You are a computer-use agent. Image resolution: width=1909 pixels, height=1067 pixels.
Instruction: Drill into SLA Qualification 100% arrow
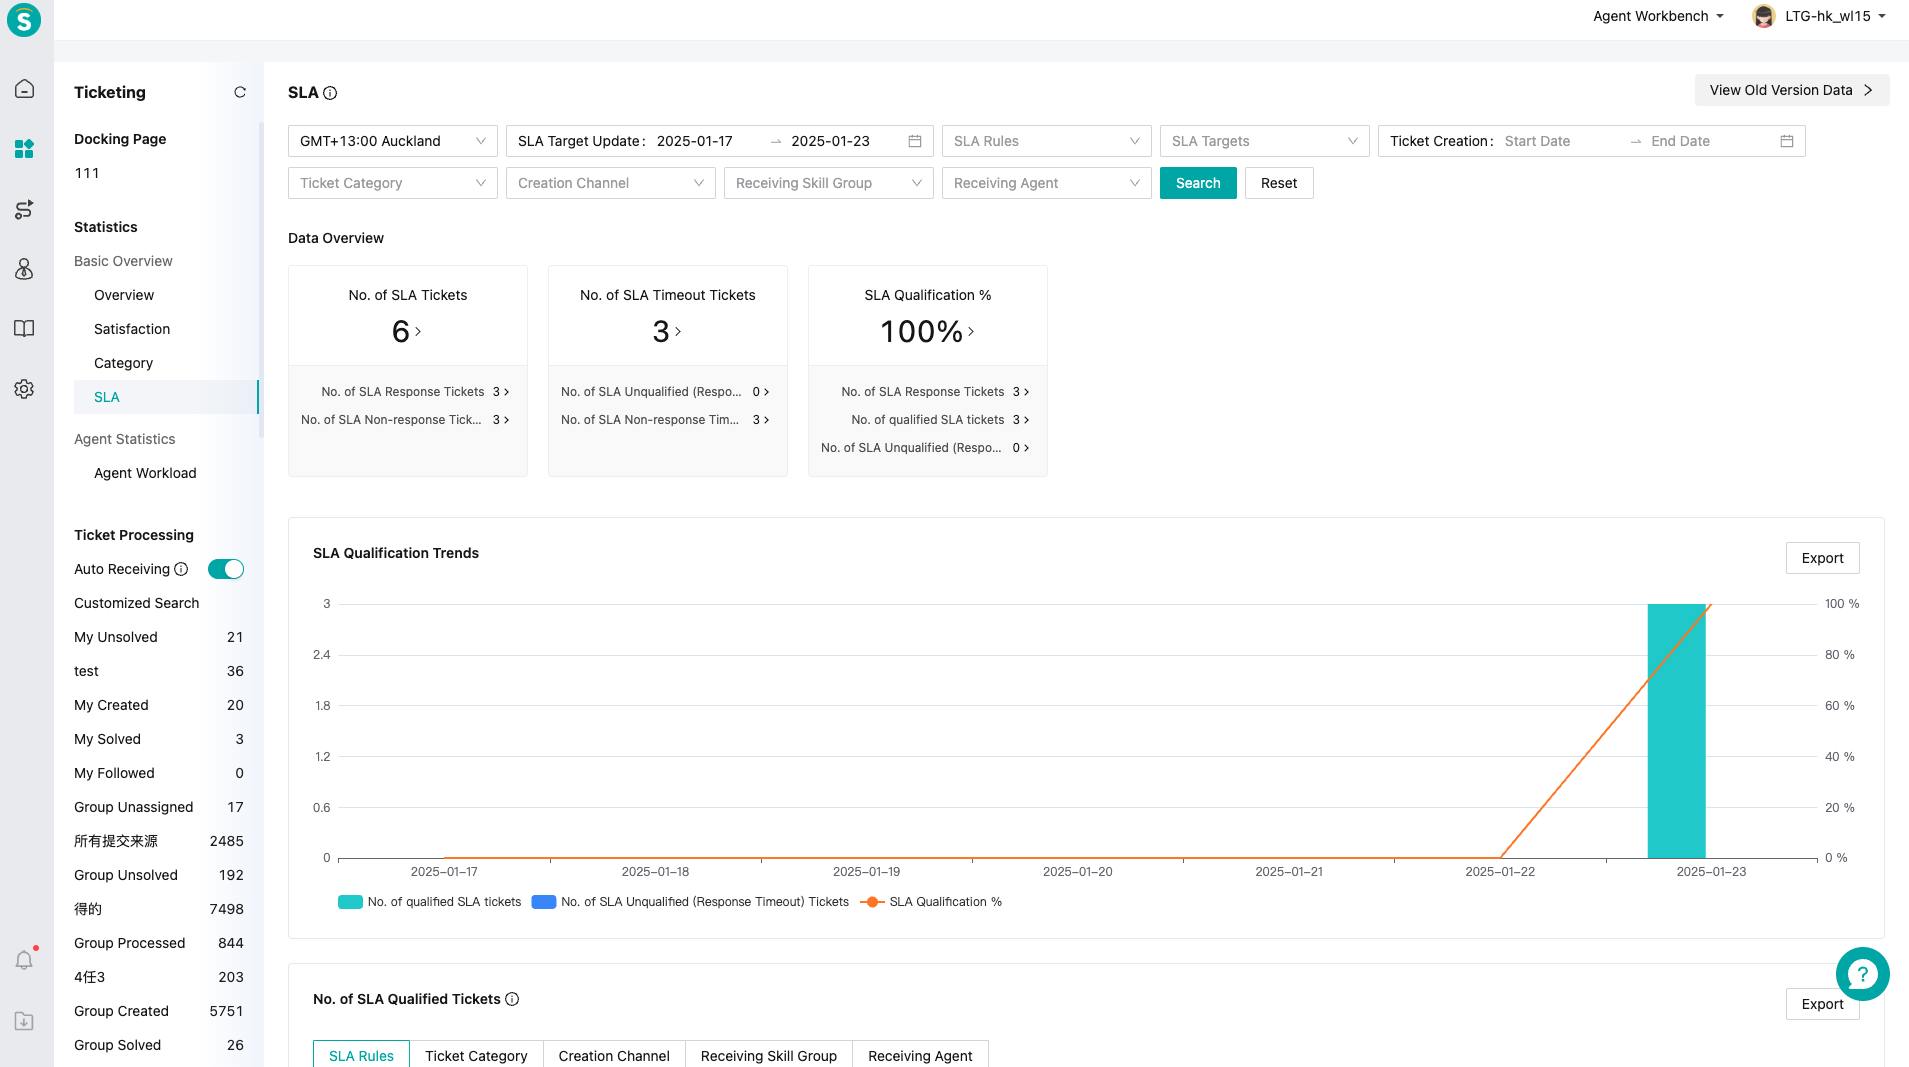(971, 331)
